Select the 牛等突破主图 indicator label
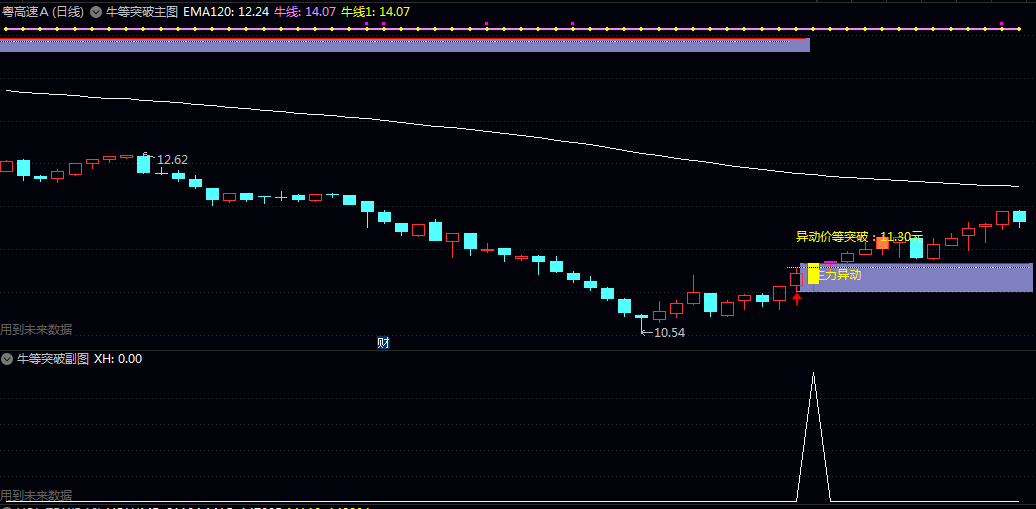The width and height of the screenshot is (1036, 509). (x=142, y=11)
